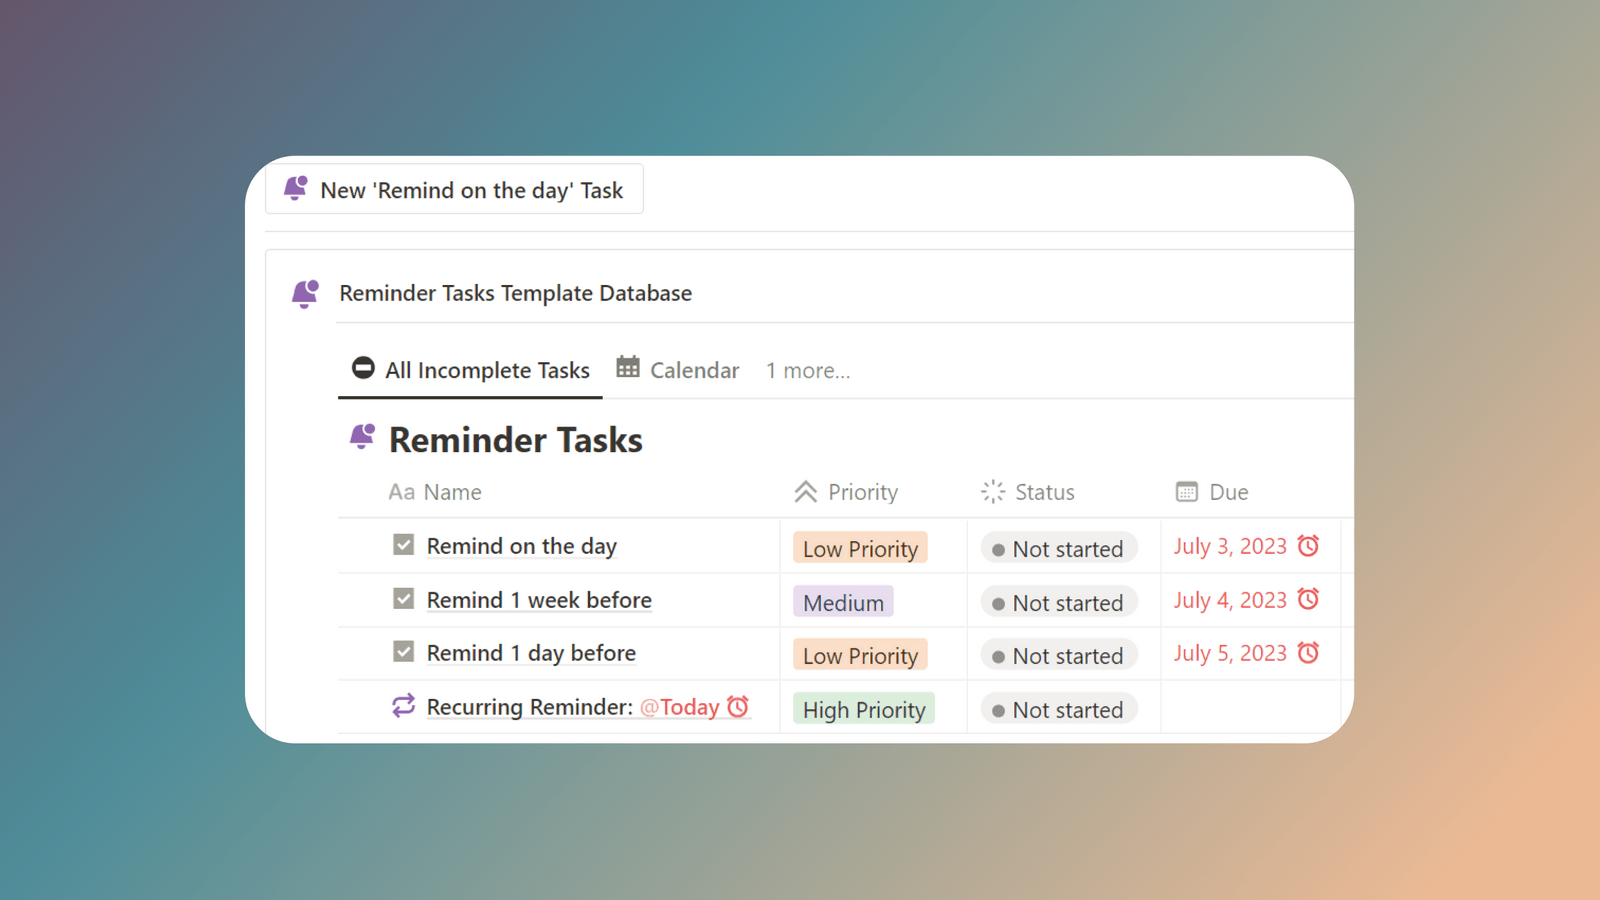Viewport: 1600px width, 900px height.
Task: Open the Medium priority tag dropdown
Action: tap(842, 601)
